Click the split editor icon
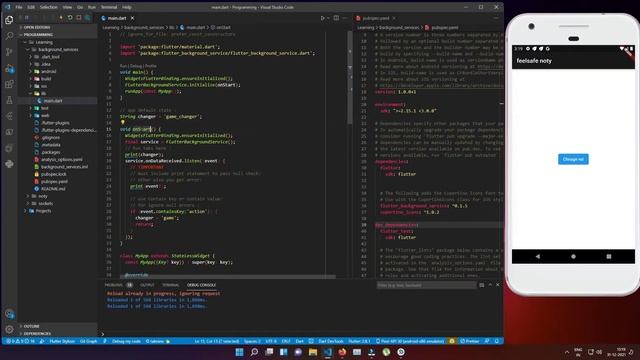The height and width of the screenshot is (360, 640). click(336, 18)
